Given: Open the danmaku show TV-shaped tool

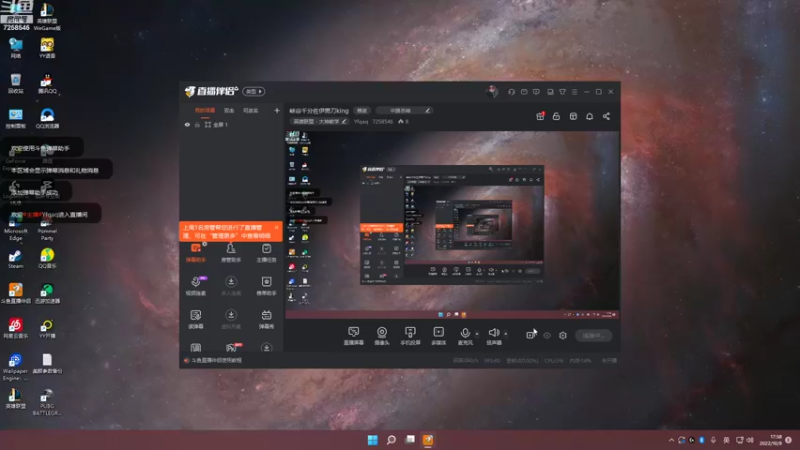Looking at the screenshot, I should (266, 319).
